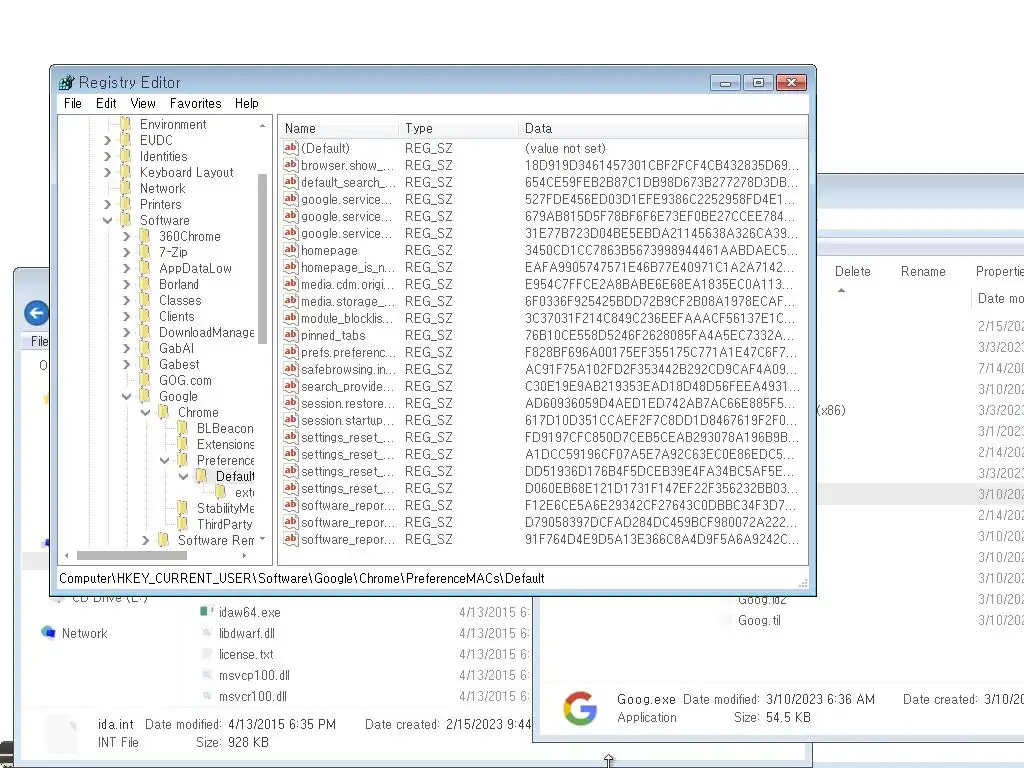Select the session.startup value row
Screen dimensions: 1024x768
pyautogui.click(x=542, y=420)
